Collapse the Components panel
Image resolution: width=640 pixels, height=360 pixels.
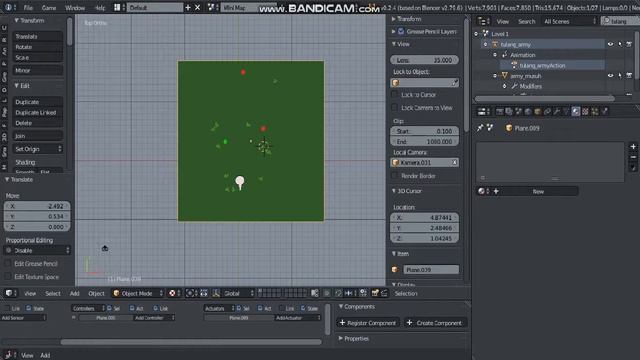click(x=341, y=307)
